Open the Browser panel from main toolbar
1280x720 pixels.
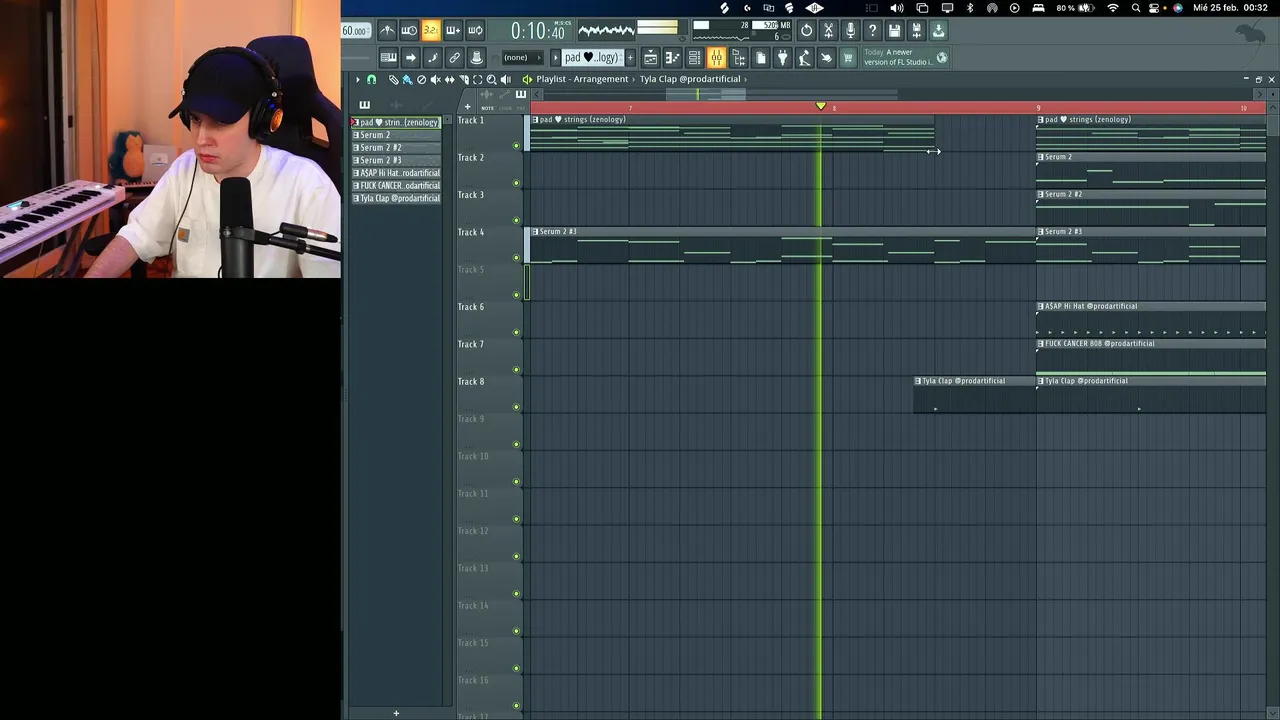coord(738,57)
